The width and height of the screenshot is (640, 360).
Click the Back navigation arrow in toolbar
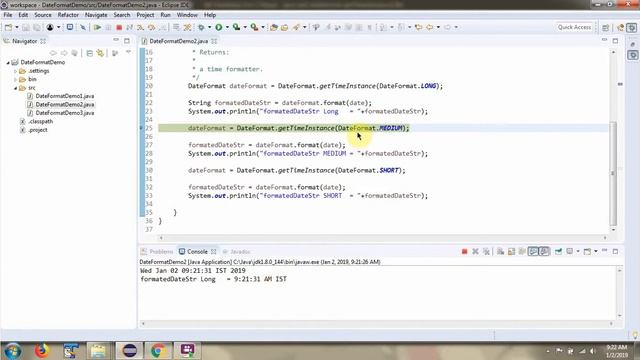pyautogui.click(x=430, y=27)
